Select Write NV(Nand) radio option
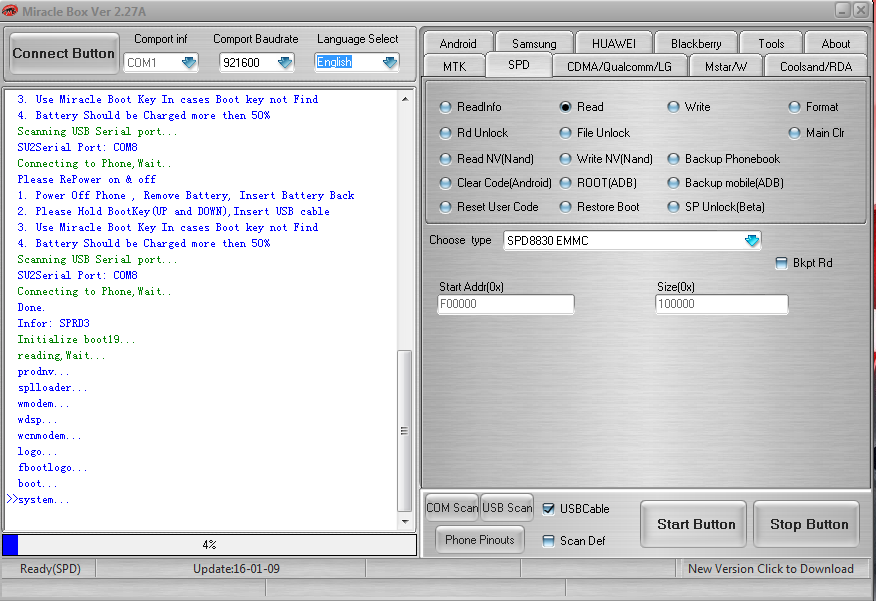The height and width of the screenshot is (601, 876). pos(565,159)
